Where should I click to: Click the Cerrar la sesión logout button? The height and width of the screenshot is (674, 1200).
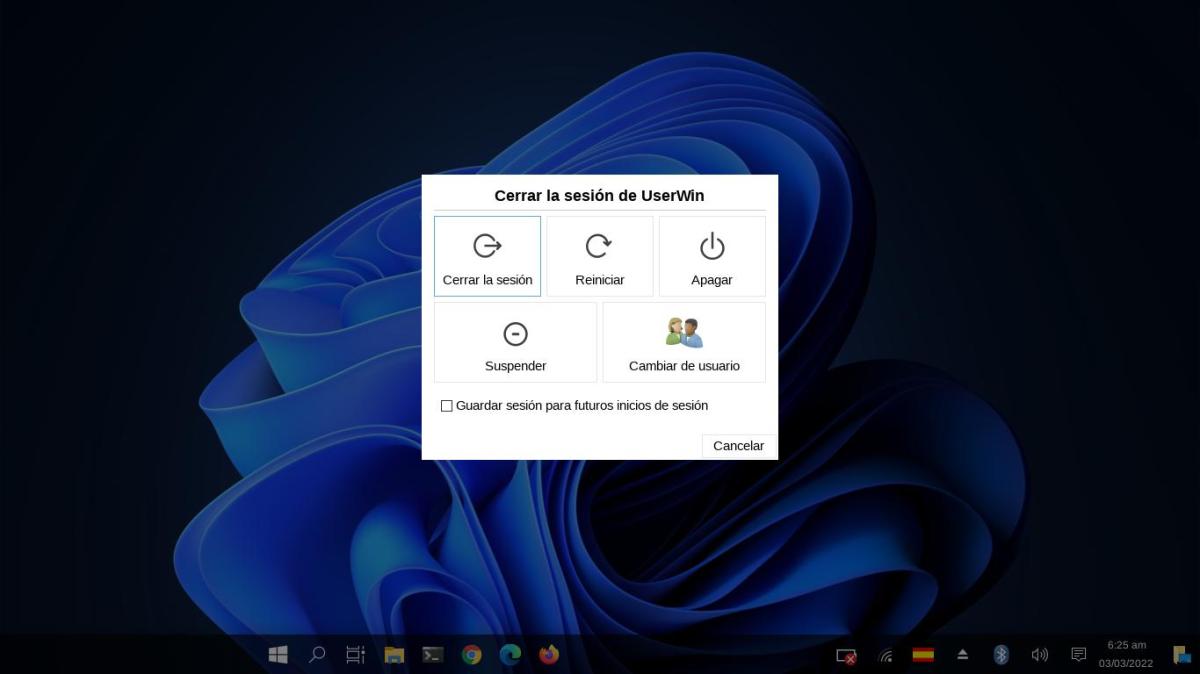point(487,256)
